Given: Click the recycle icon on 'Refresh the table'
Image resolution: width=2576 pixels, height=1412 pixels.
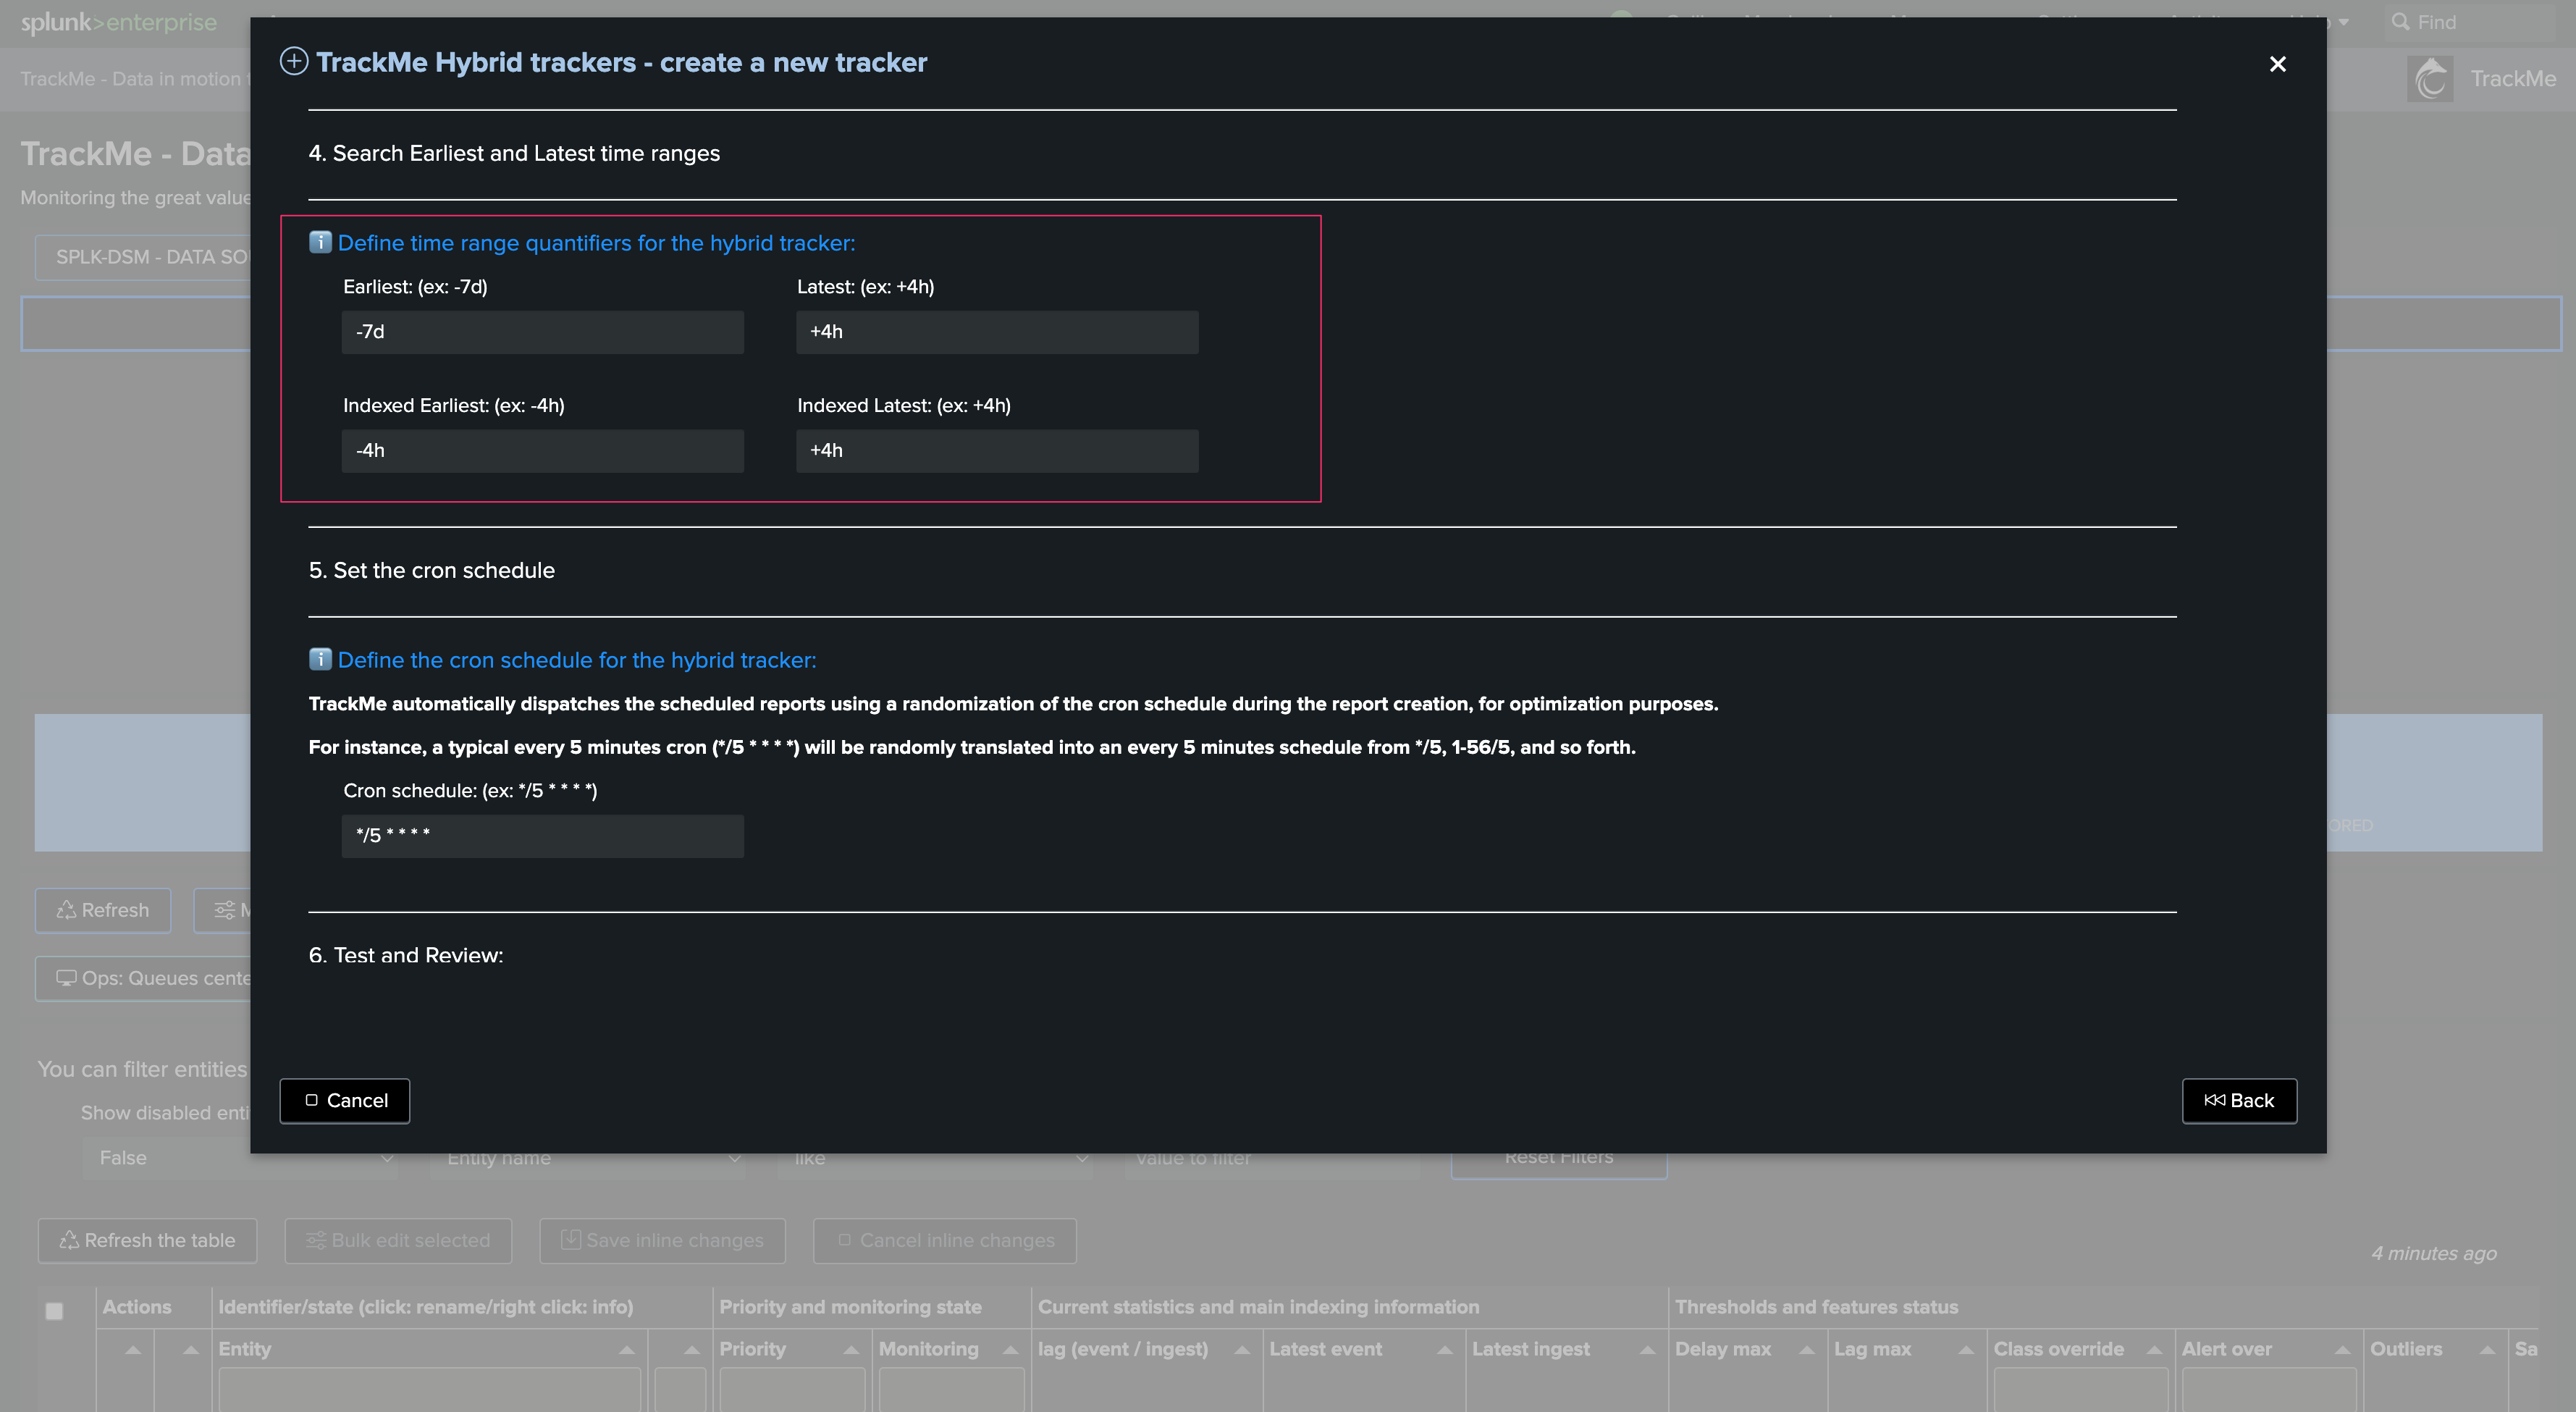Looking at the screenshot, I should tap(69, 1240).
